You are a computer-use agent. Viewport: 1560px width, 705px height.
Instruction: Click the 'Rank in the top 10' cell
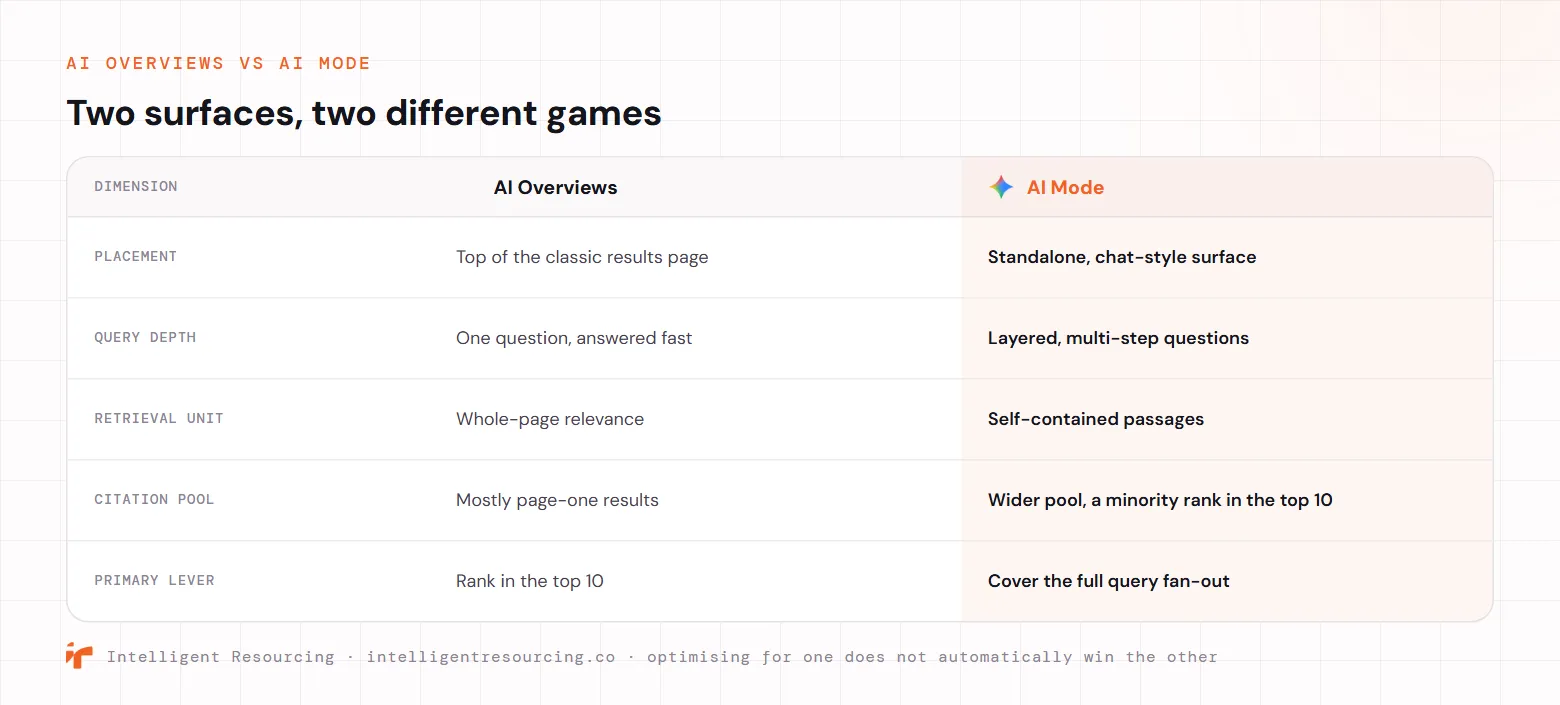[530, 581]
